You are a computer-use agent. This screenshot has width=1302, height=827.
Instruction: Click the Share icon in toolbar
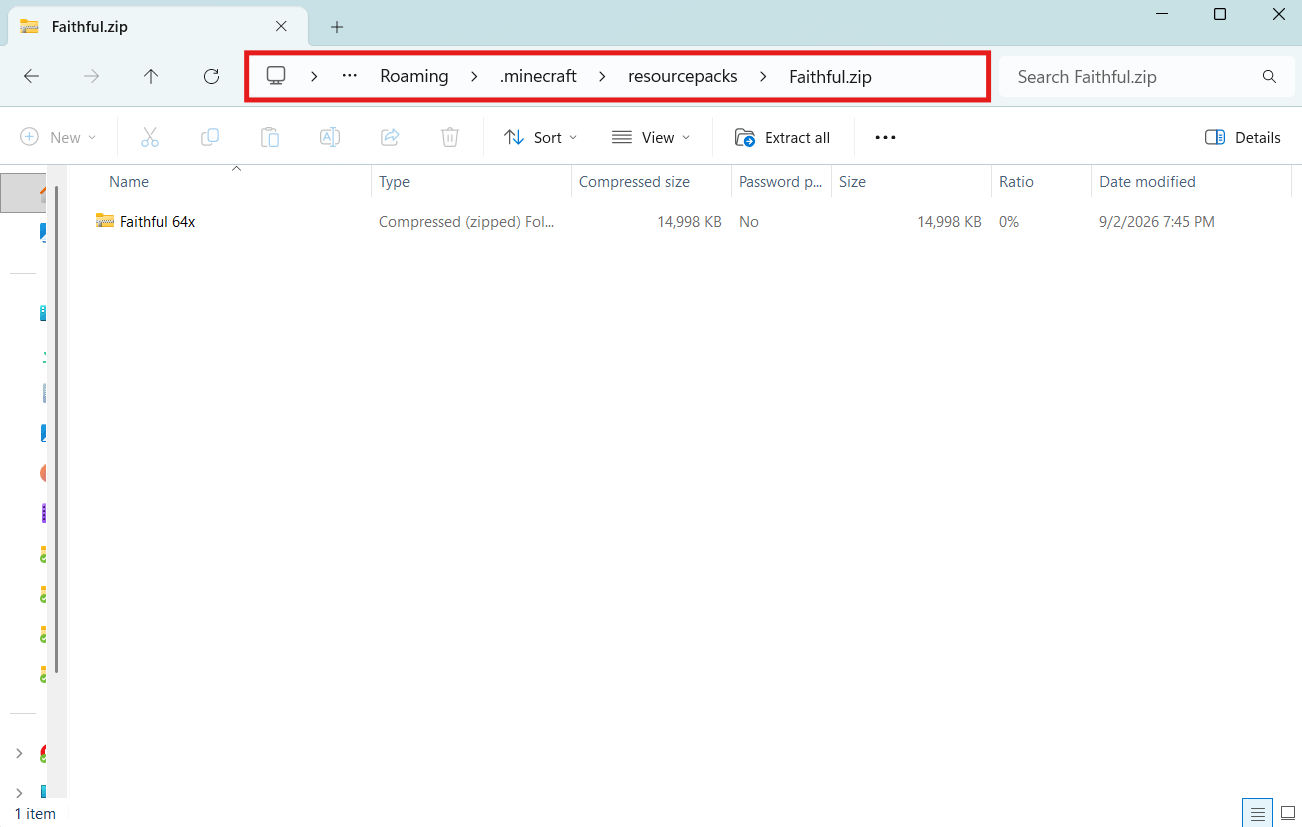coord(390,137)
